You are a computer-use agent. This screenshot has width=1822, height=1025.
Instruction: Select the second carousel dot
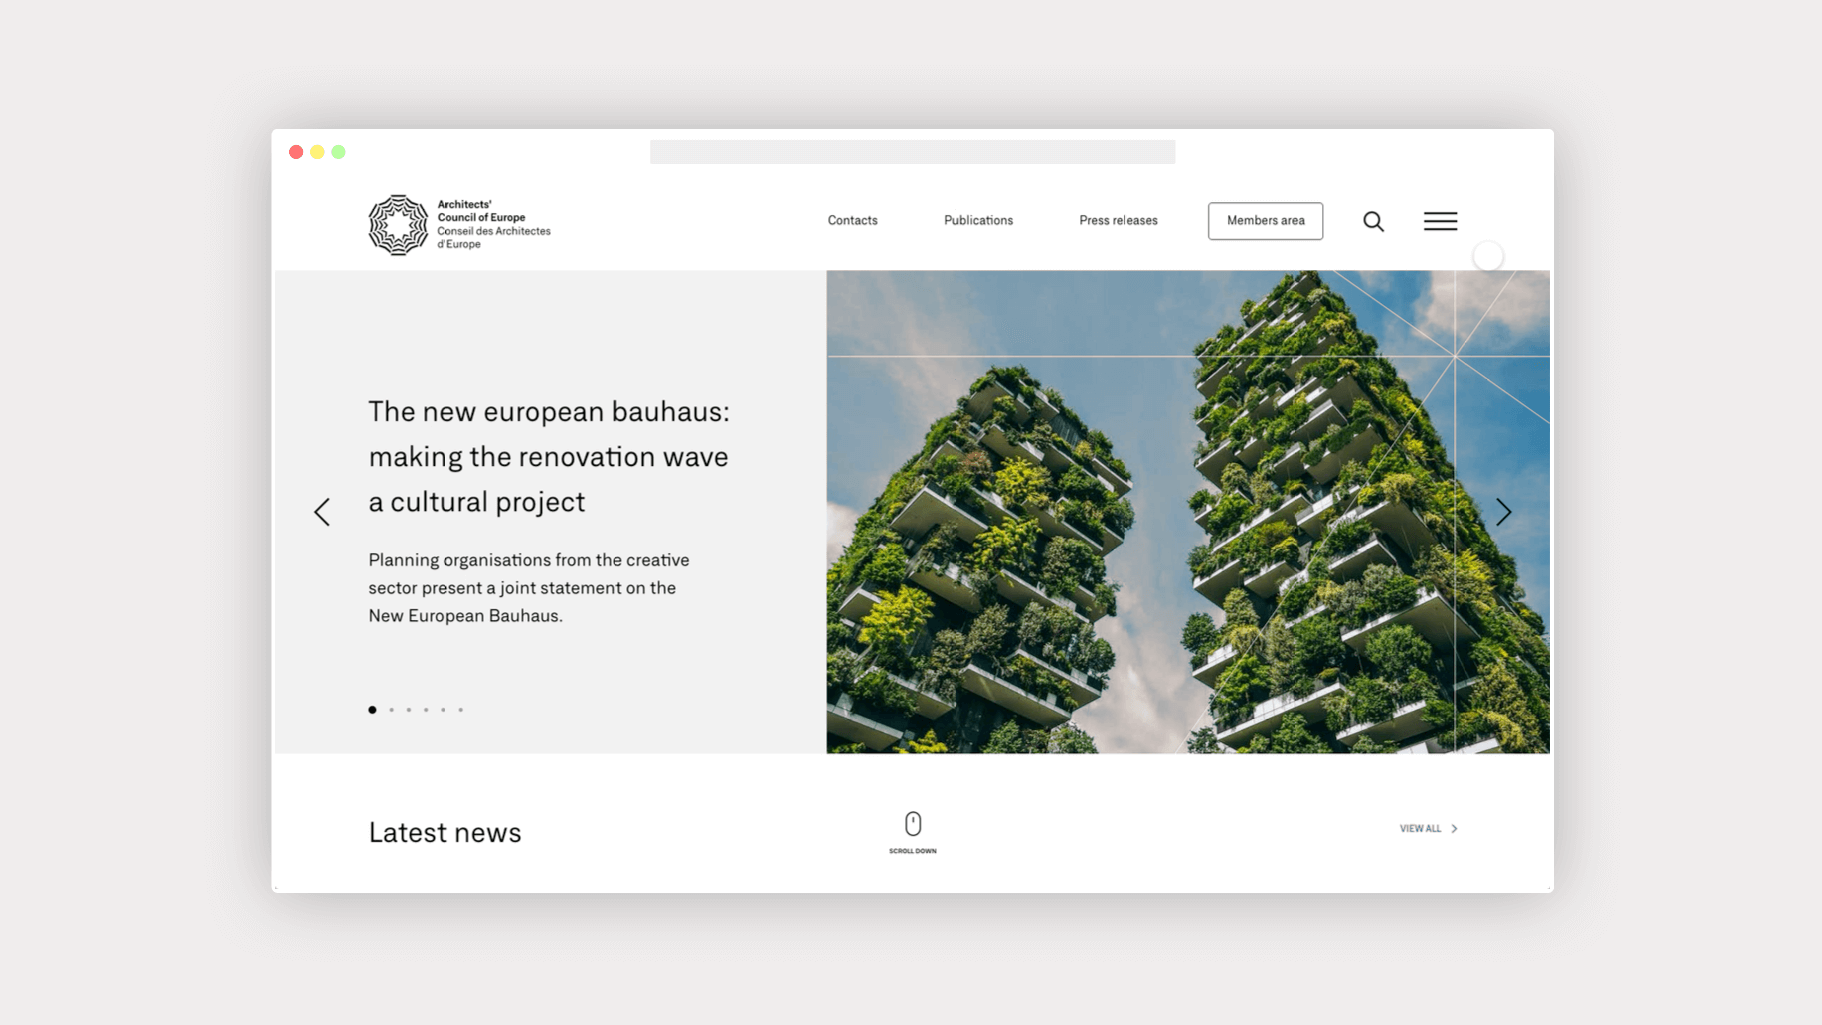tap(391, 710)
